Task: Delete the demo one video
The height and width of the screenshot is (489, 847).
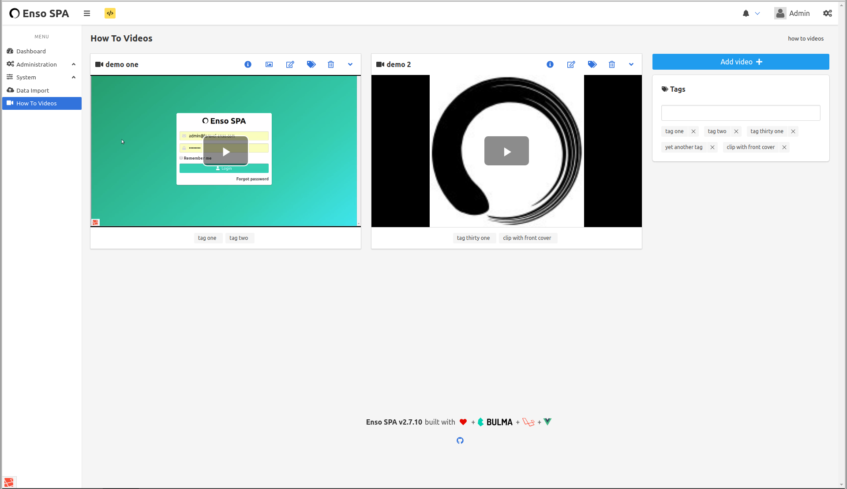Action: (x=331, y=64)
